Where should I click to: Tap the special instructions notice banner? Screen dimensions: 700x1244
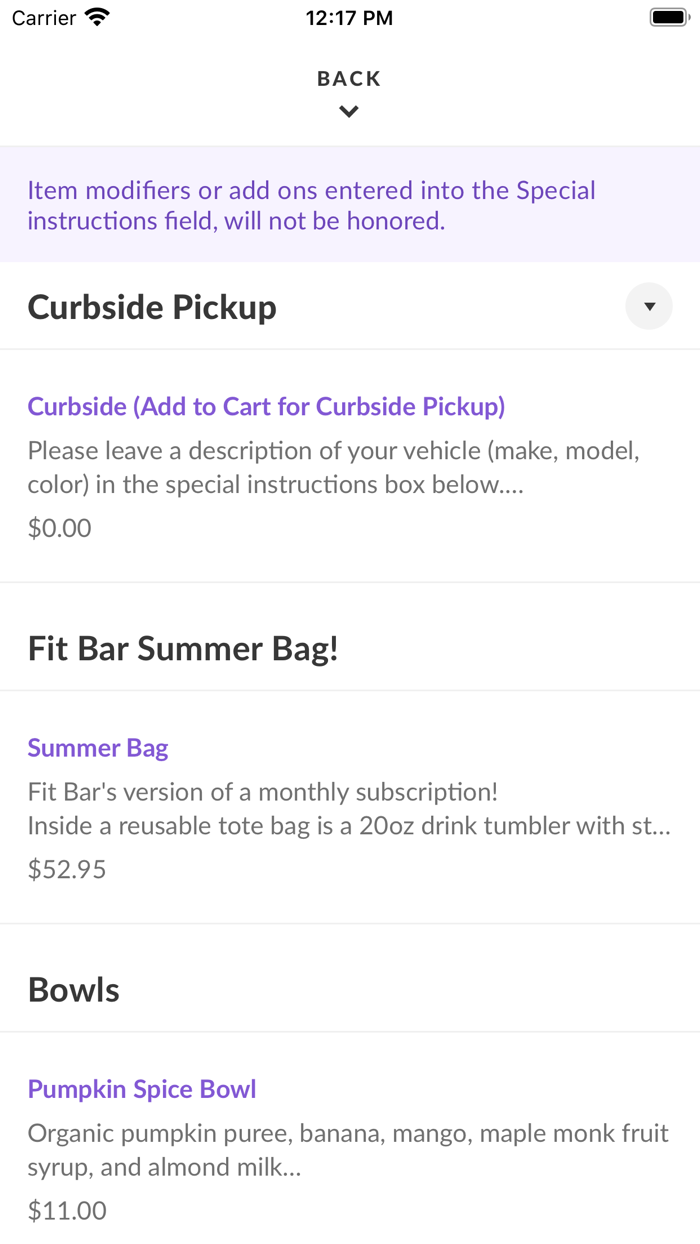click(x=350, y=204)
